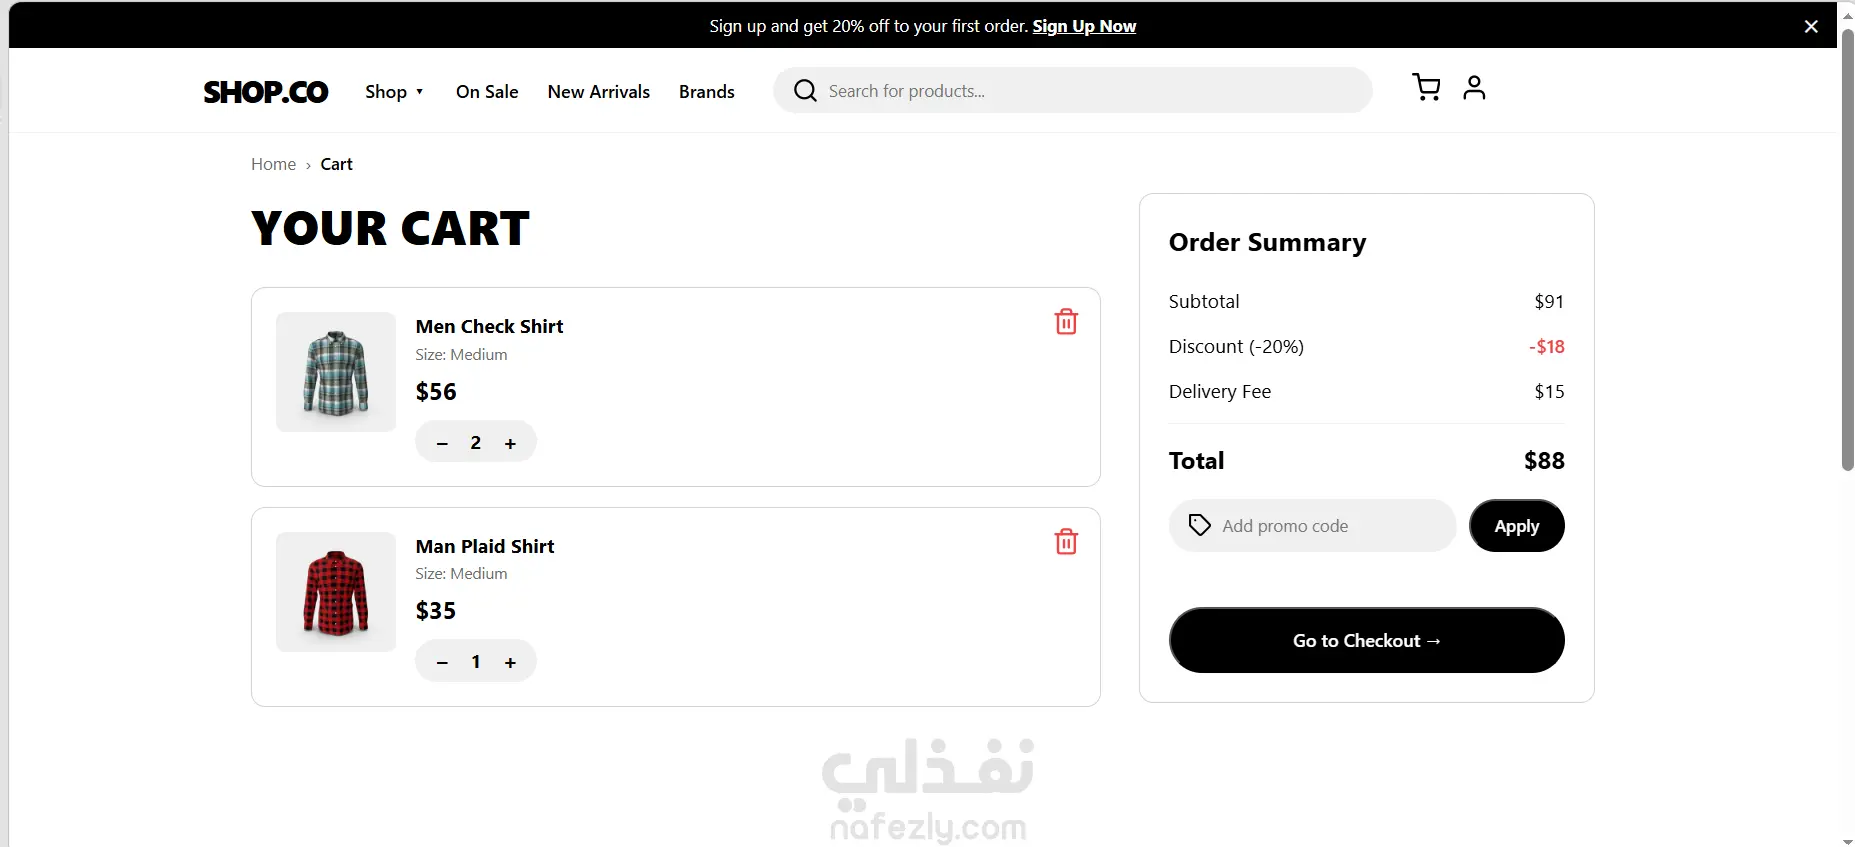Decrease Man Plaid Shirt quantity
Viewport: 1855px width, 847px height.
[x=442, y=662]
